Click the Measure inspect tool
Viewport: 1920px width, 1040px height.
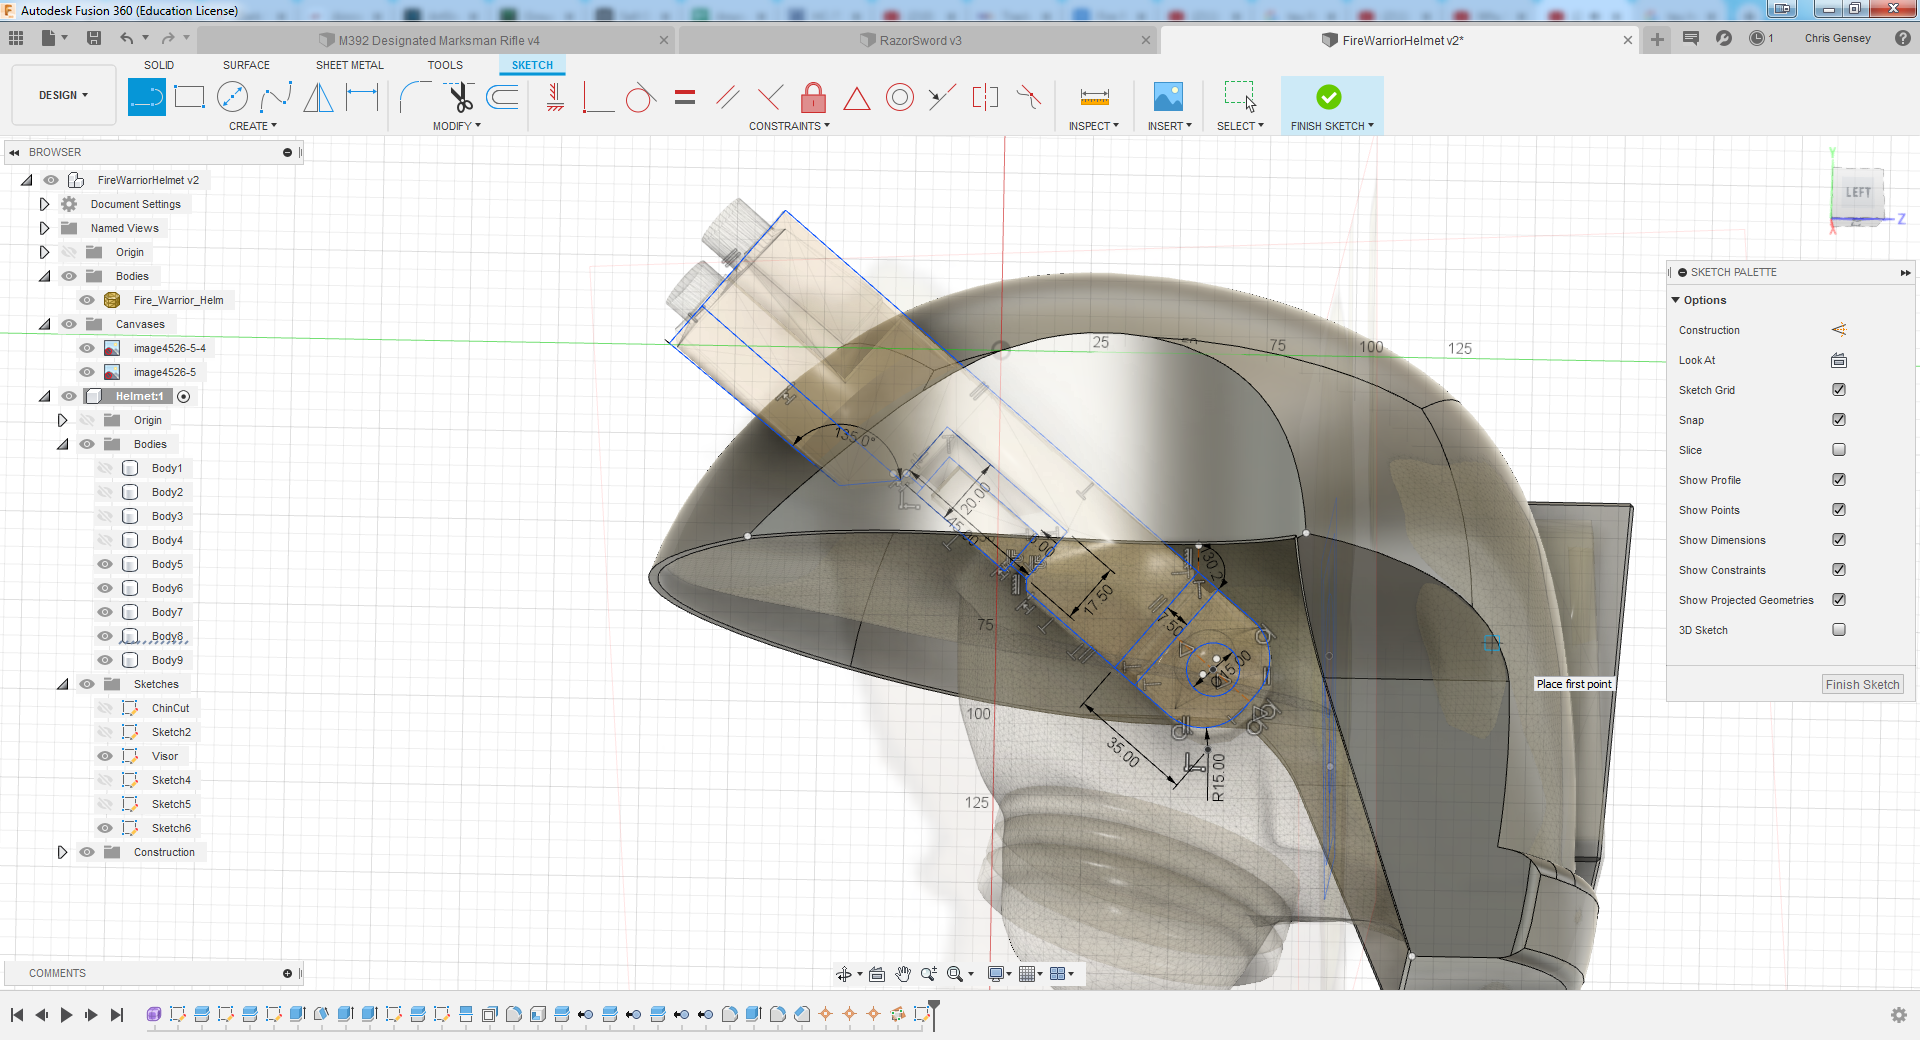1094,97
